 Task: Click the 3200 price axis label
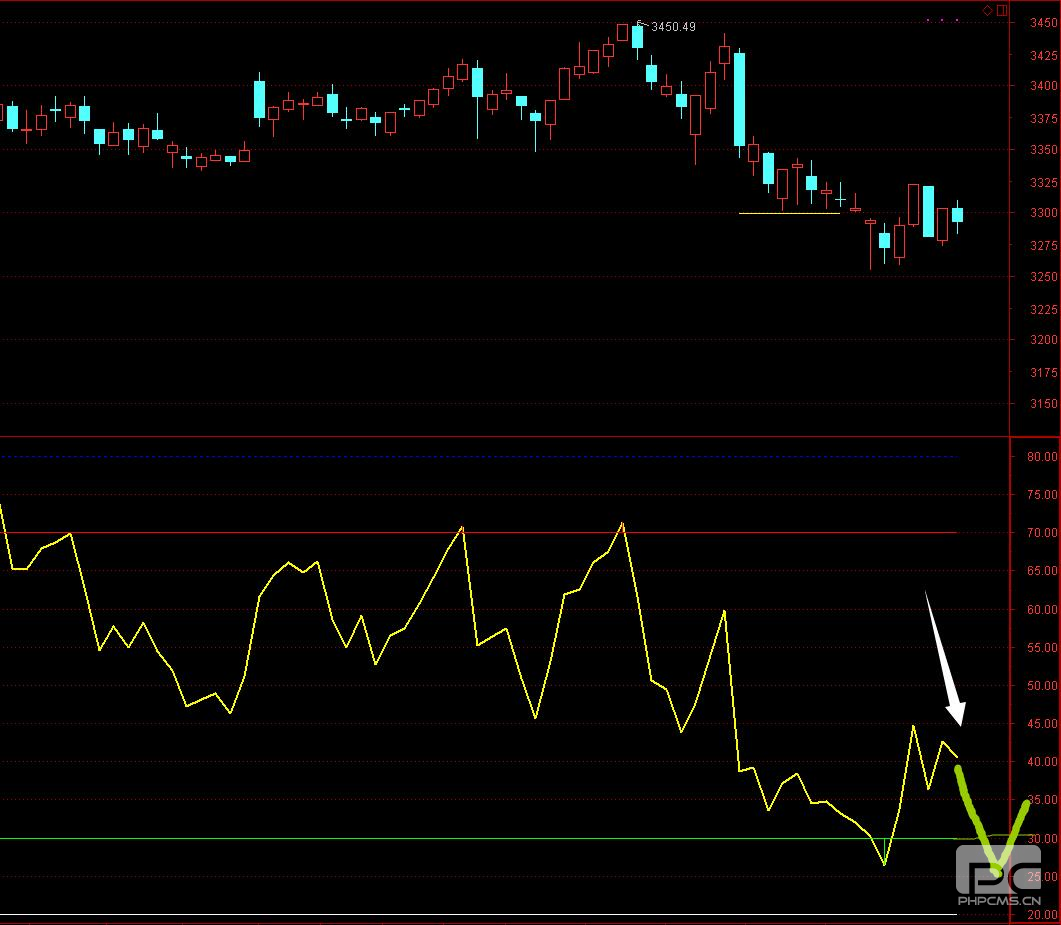1043,340
